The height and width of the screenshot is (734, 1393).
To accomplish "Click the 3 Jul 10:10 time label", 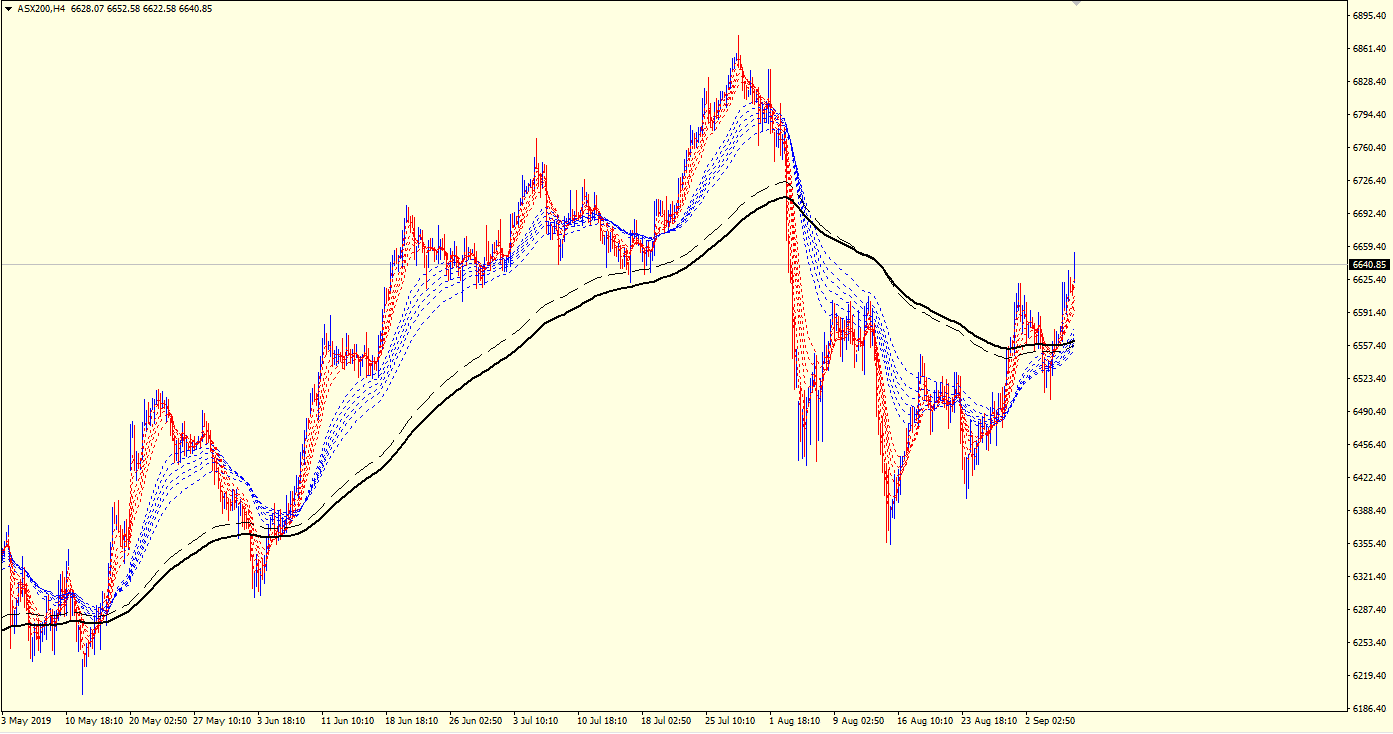I will (x=537, y=720).
